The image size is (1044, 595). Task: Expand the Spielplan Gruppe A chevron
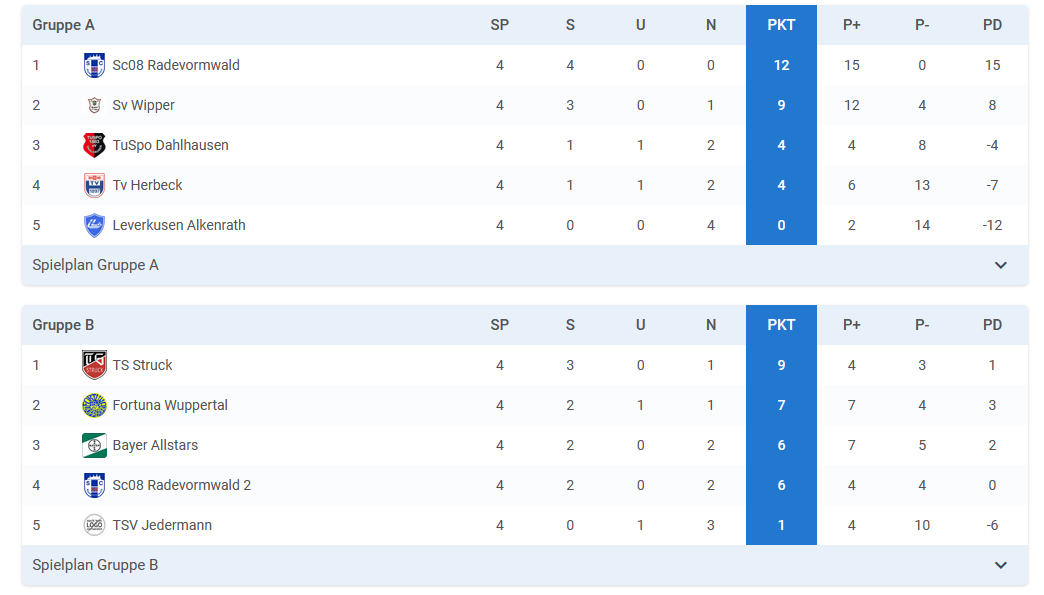pyautogui.click(x=1001, y=265)
